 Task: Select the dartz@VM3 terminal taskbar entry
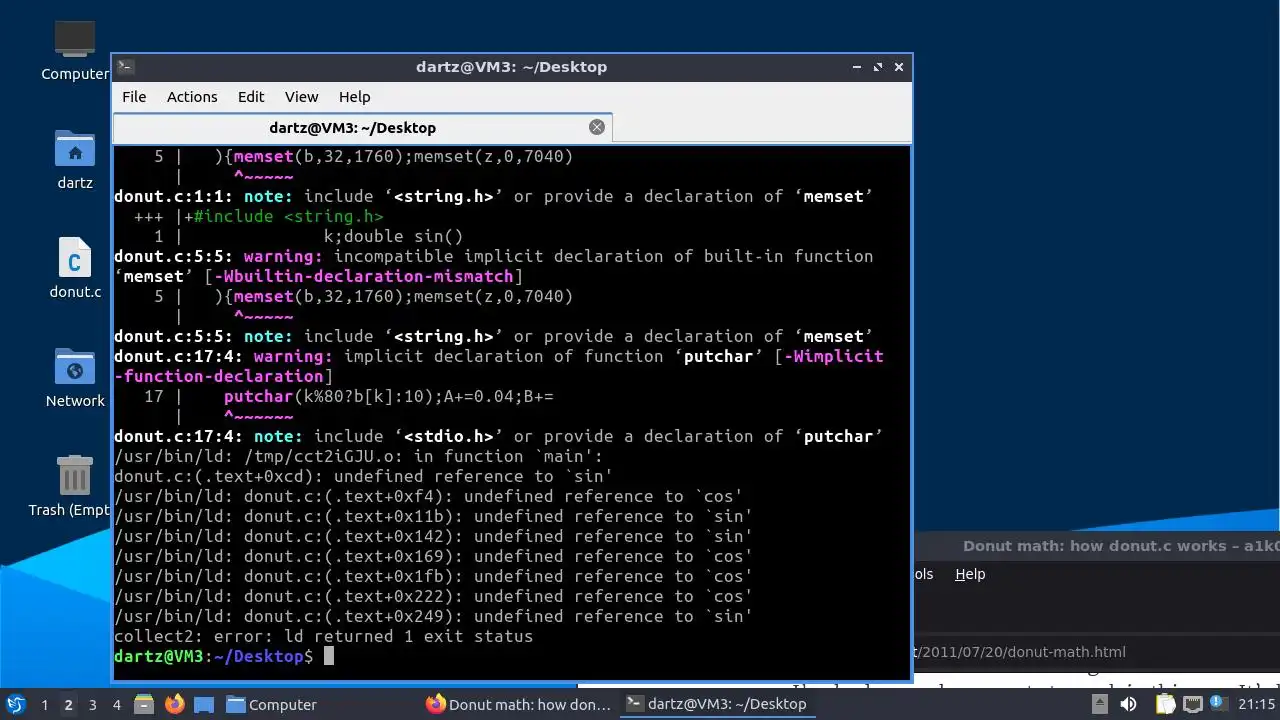(717, 704)
